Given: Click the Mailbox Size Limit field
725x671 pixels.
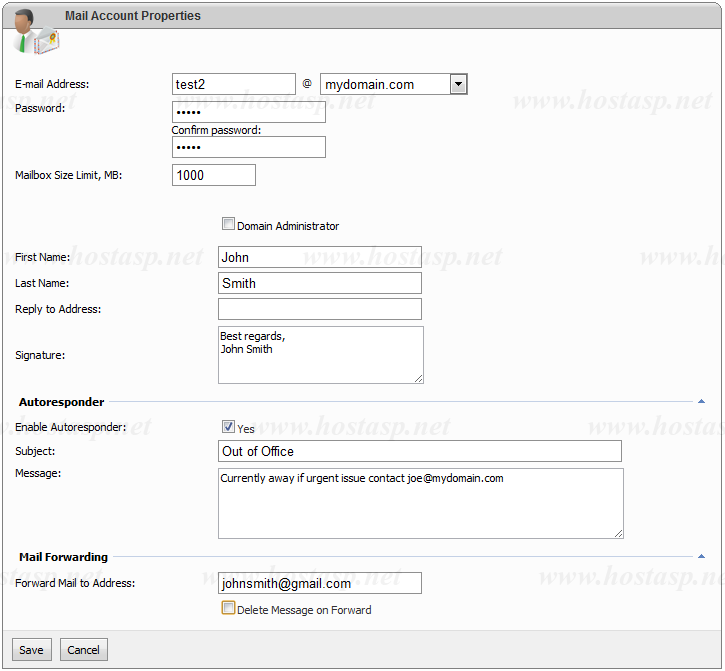Looking at the screenshot, I should 214,175.
